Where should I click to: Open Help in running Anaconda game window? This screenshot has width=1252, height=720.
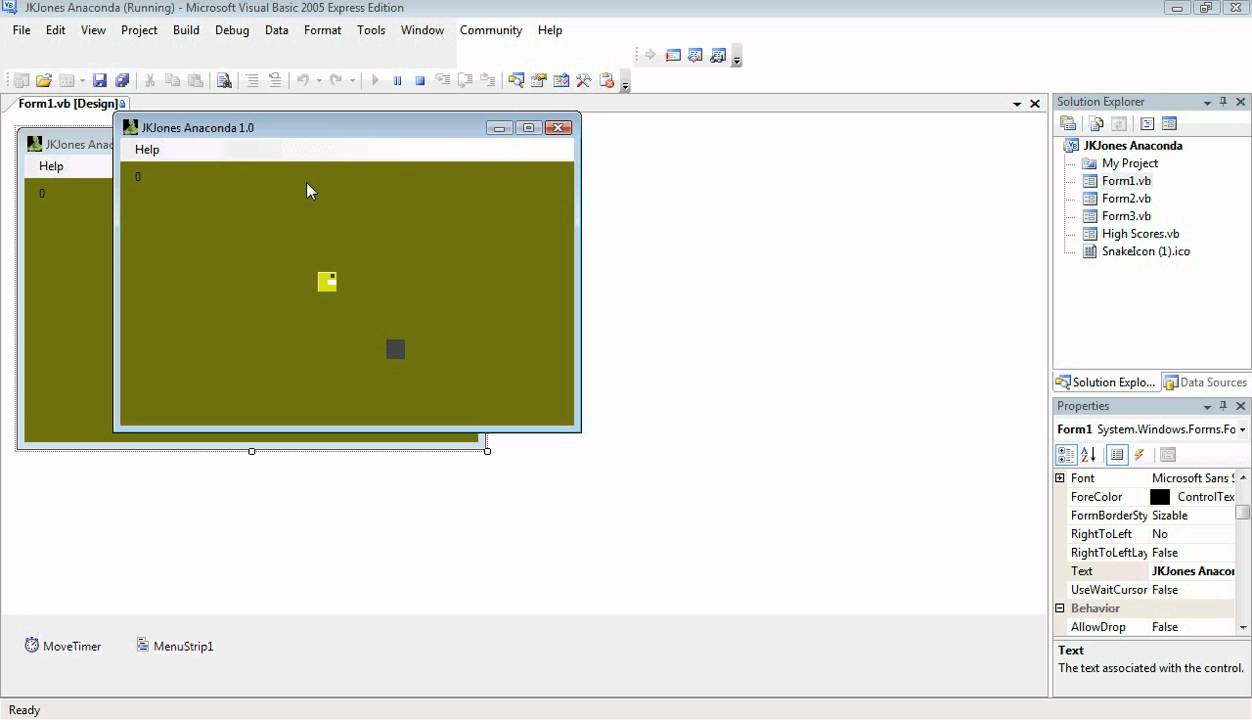pos(147,149)
